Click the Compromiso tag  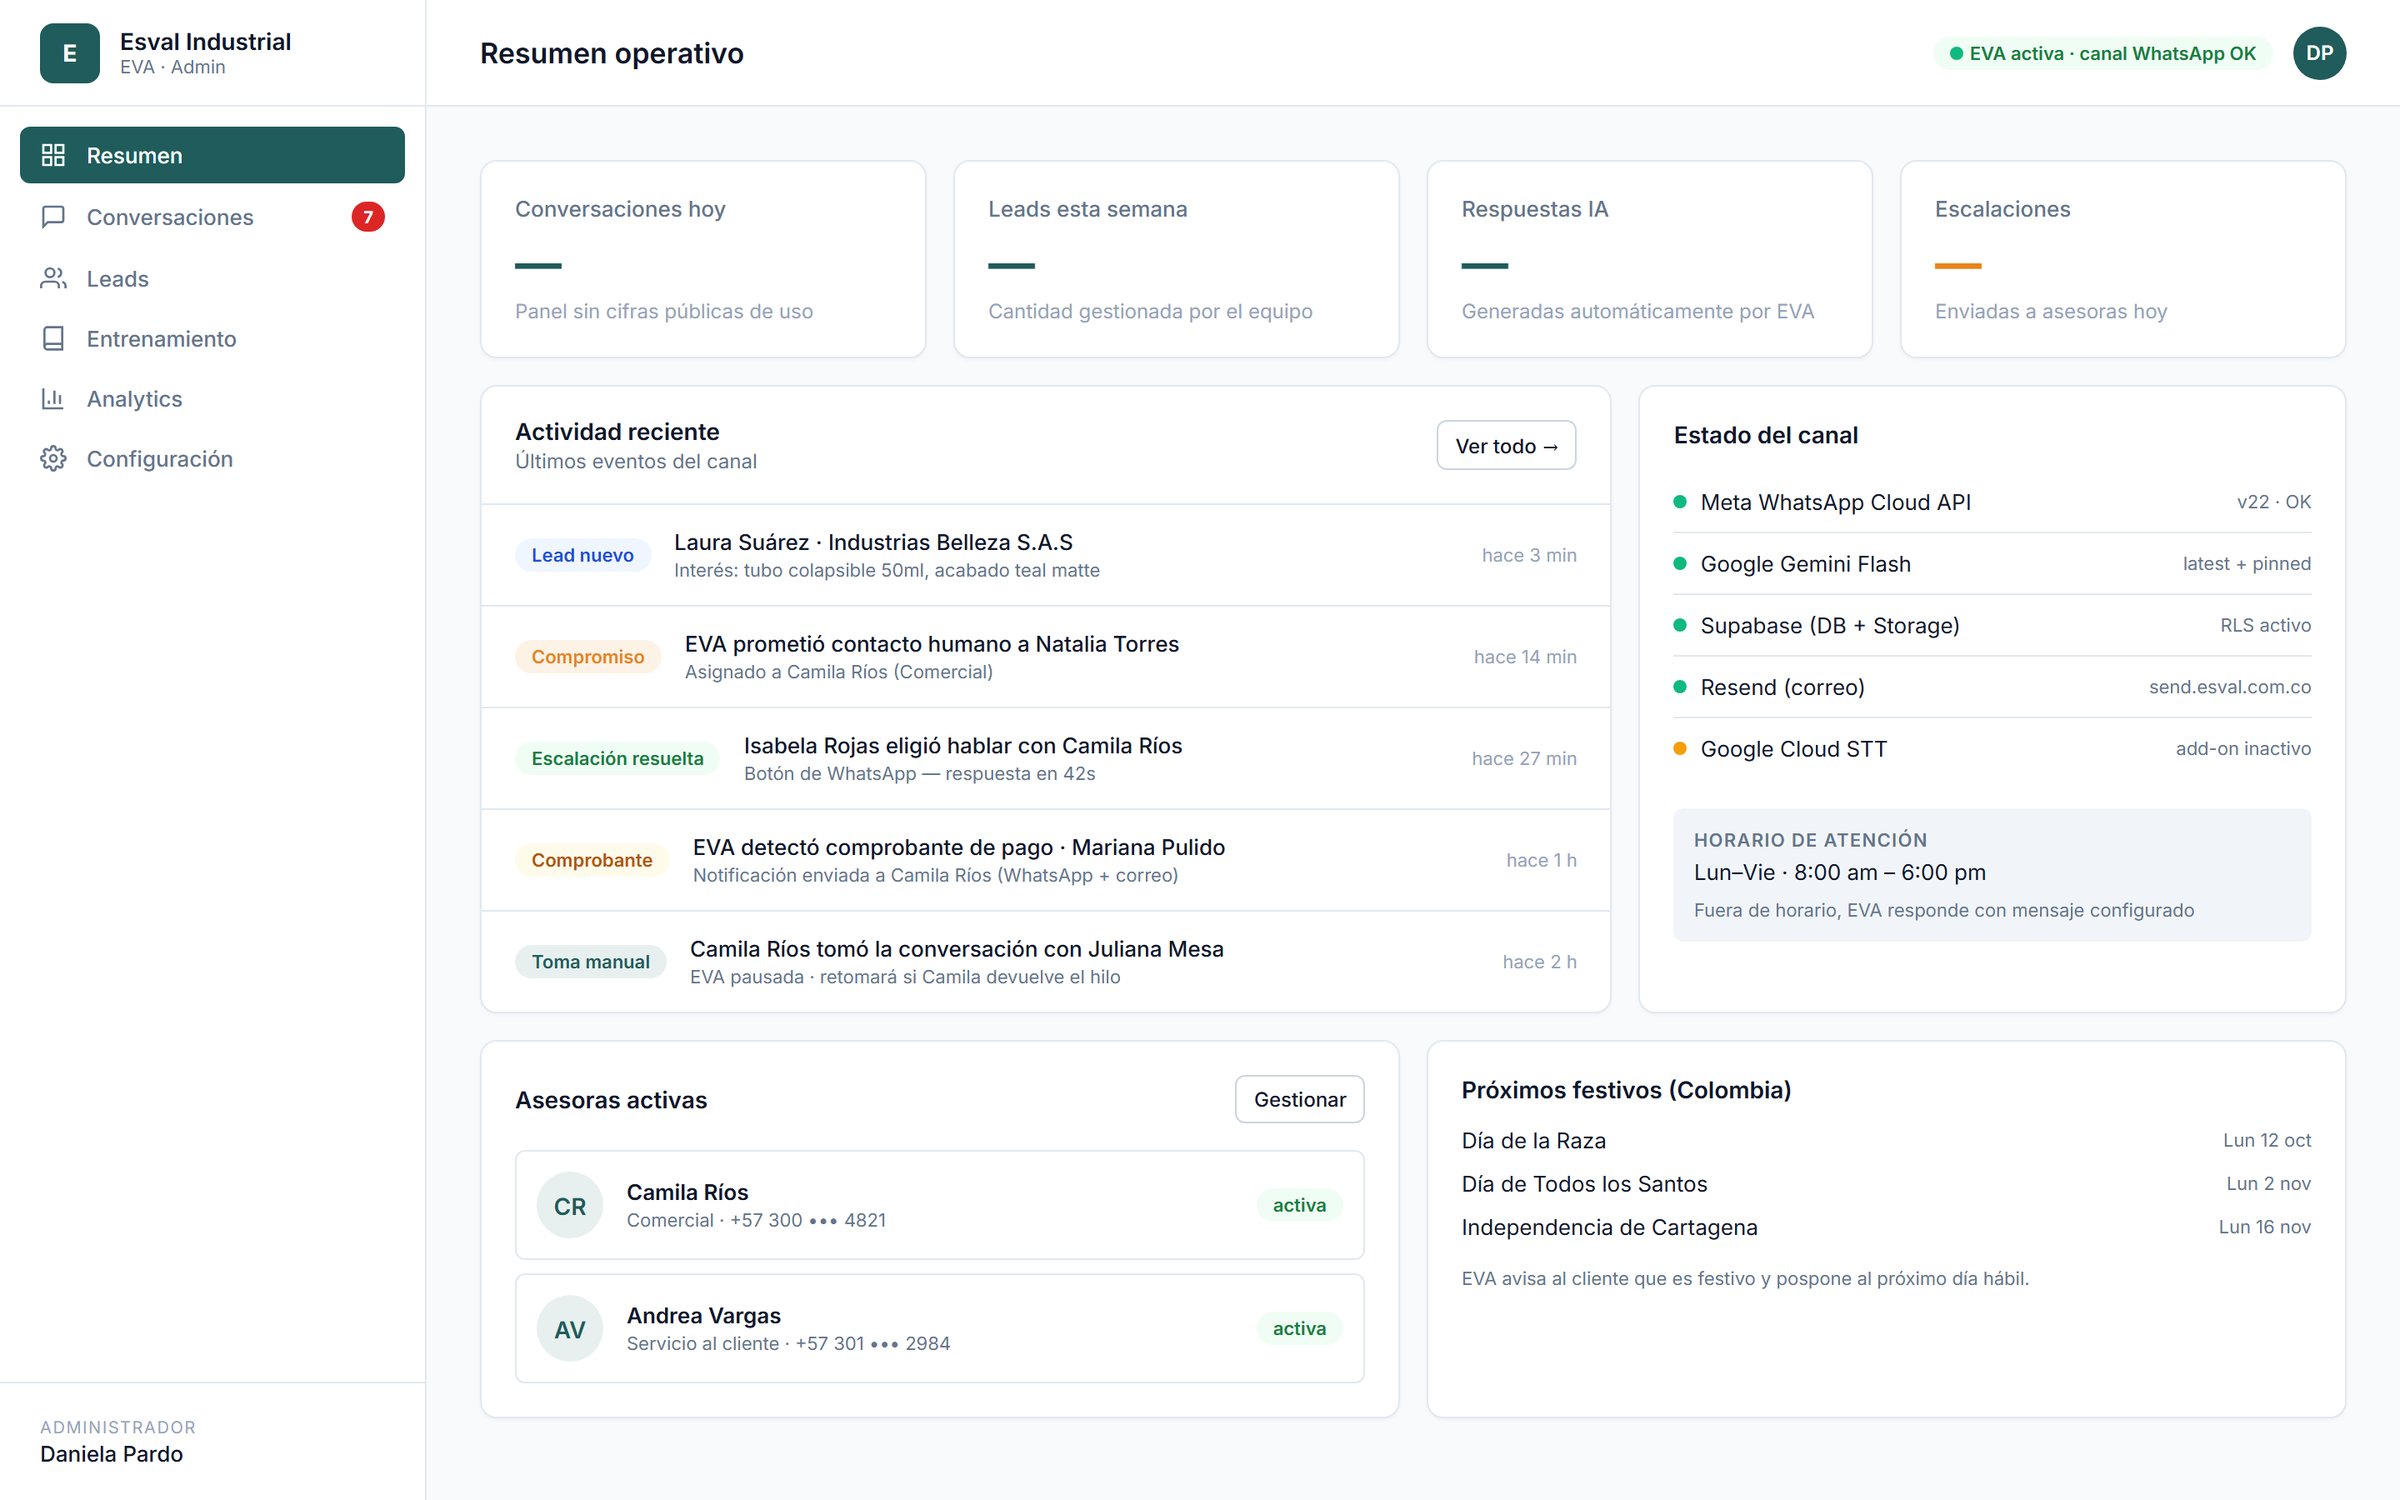tap(587, 657)
